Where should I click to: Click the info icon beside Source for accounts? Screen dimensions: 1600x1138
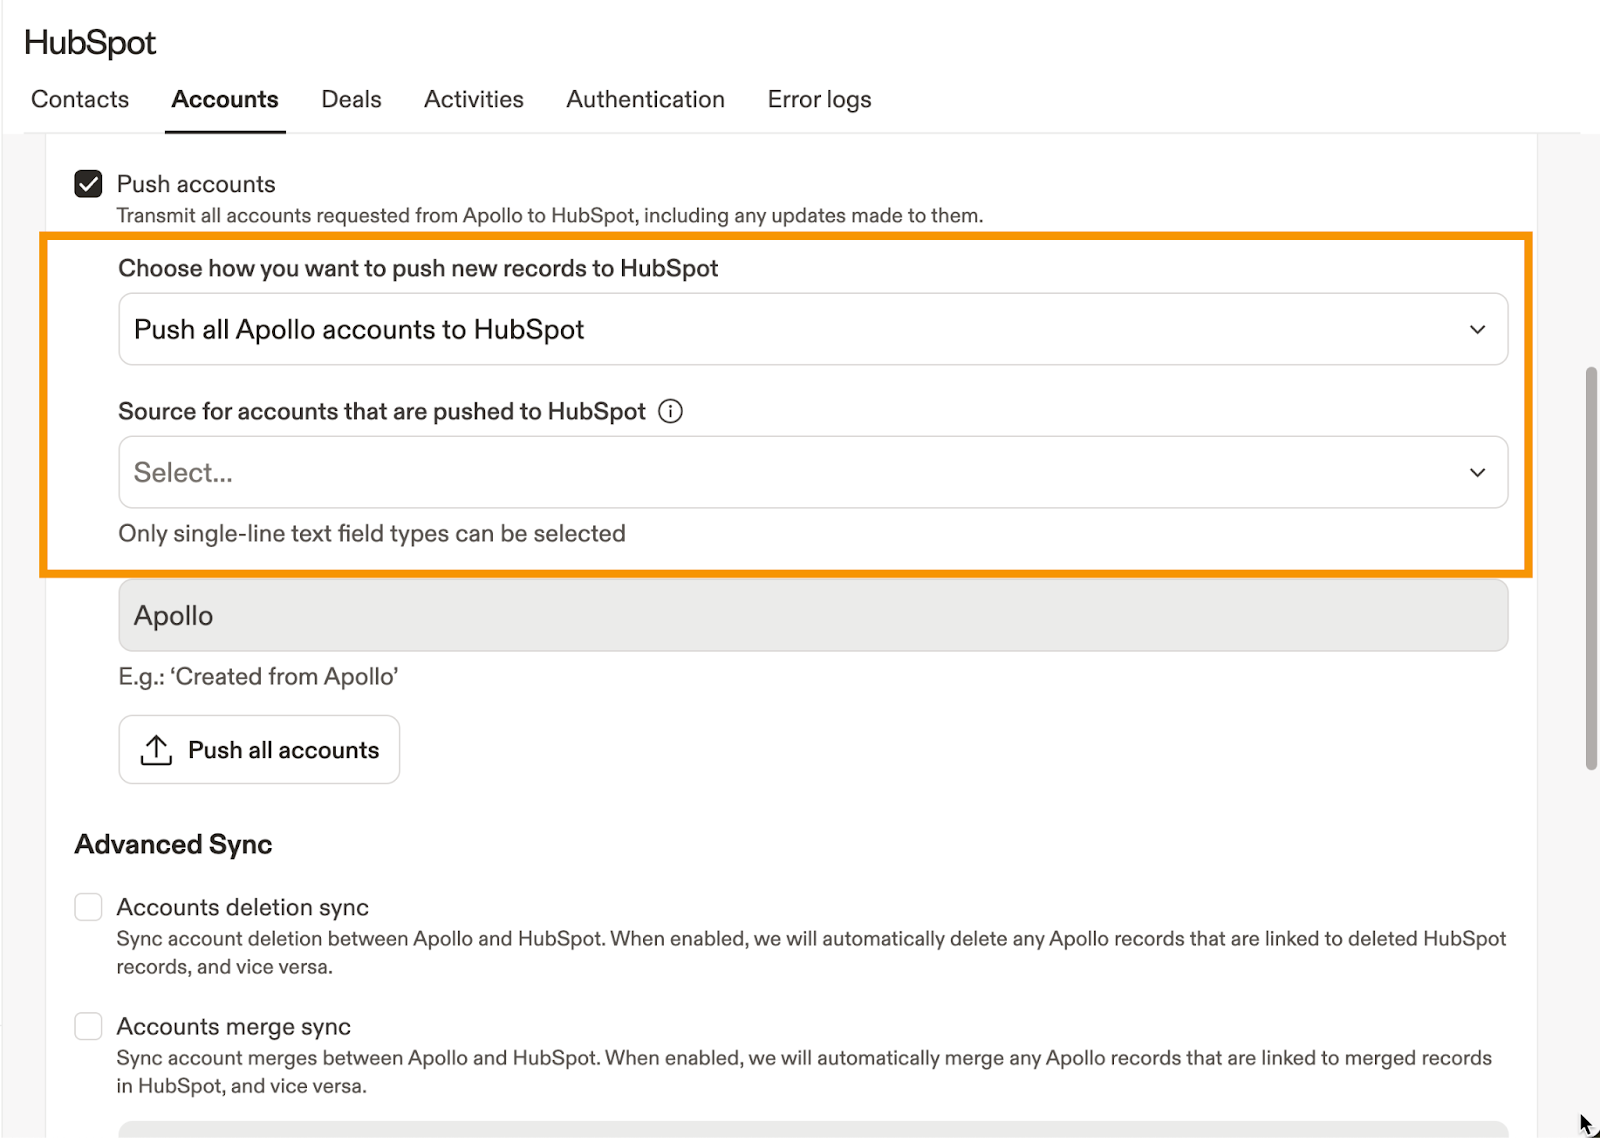click(x=670, y=411)
